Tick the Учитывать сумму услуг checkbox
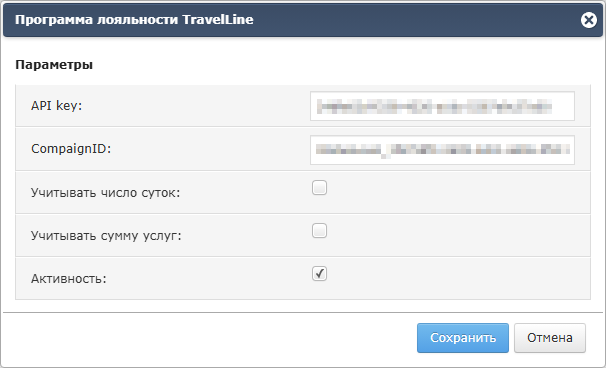The image size is (606, 368). coord(319,231)
